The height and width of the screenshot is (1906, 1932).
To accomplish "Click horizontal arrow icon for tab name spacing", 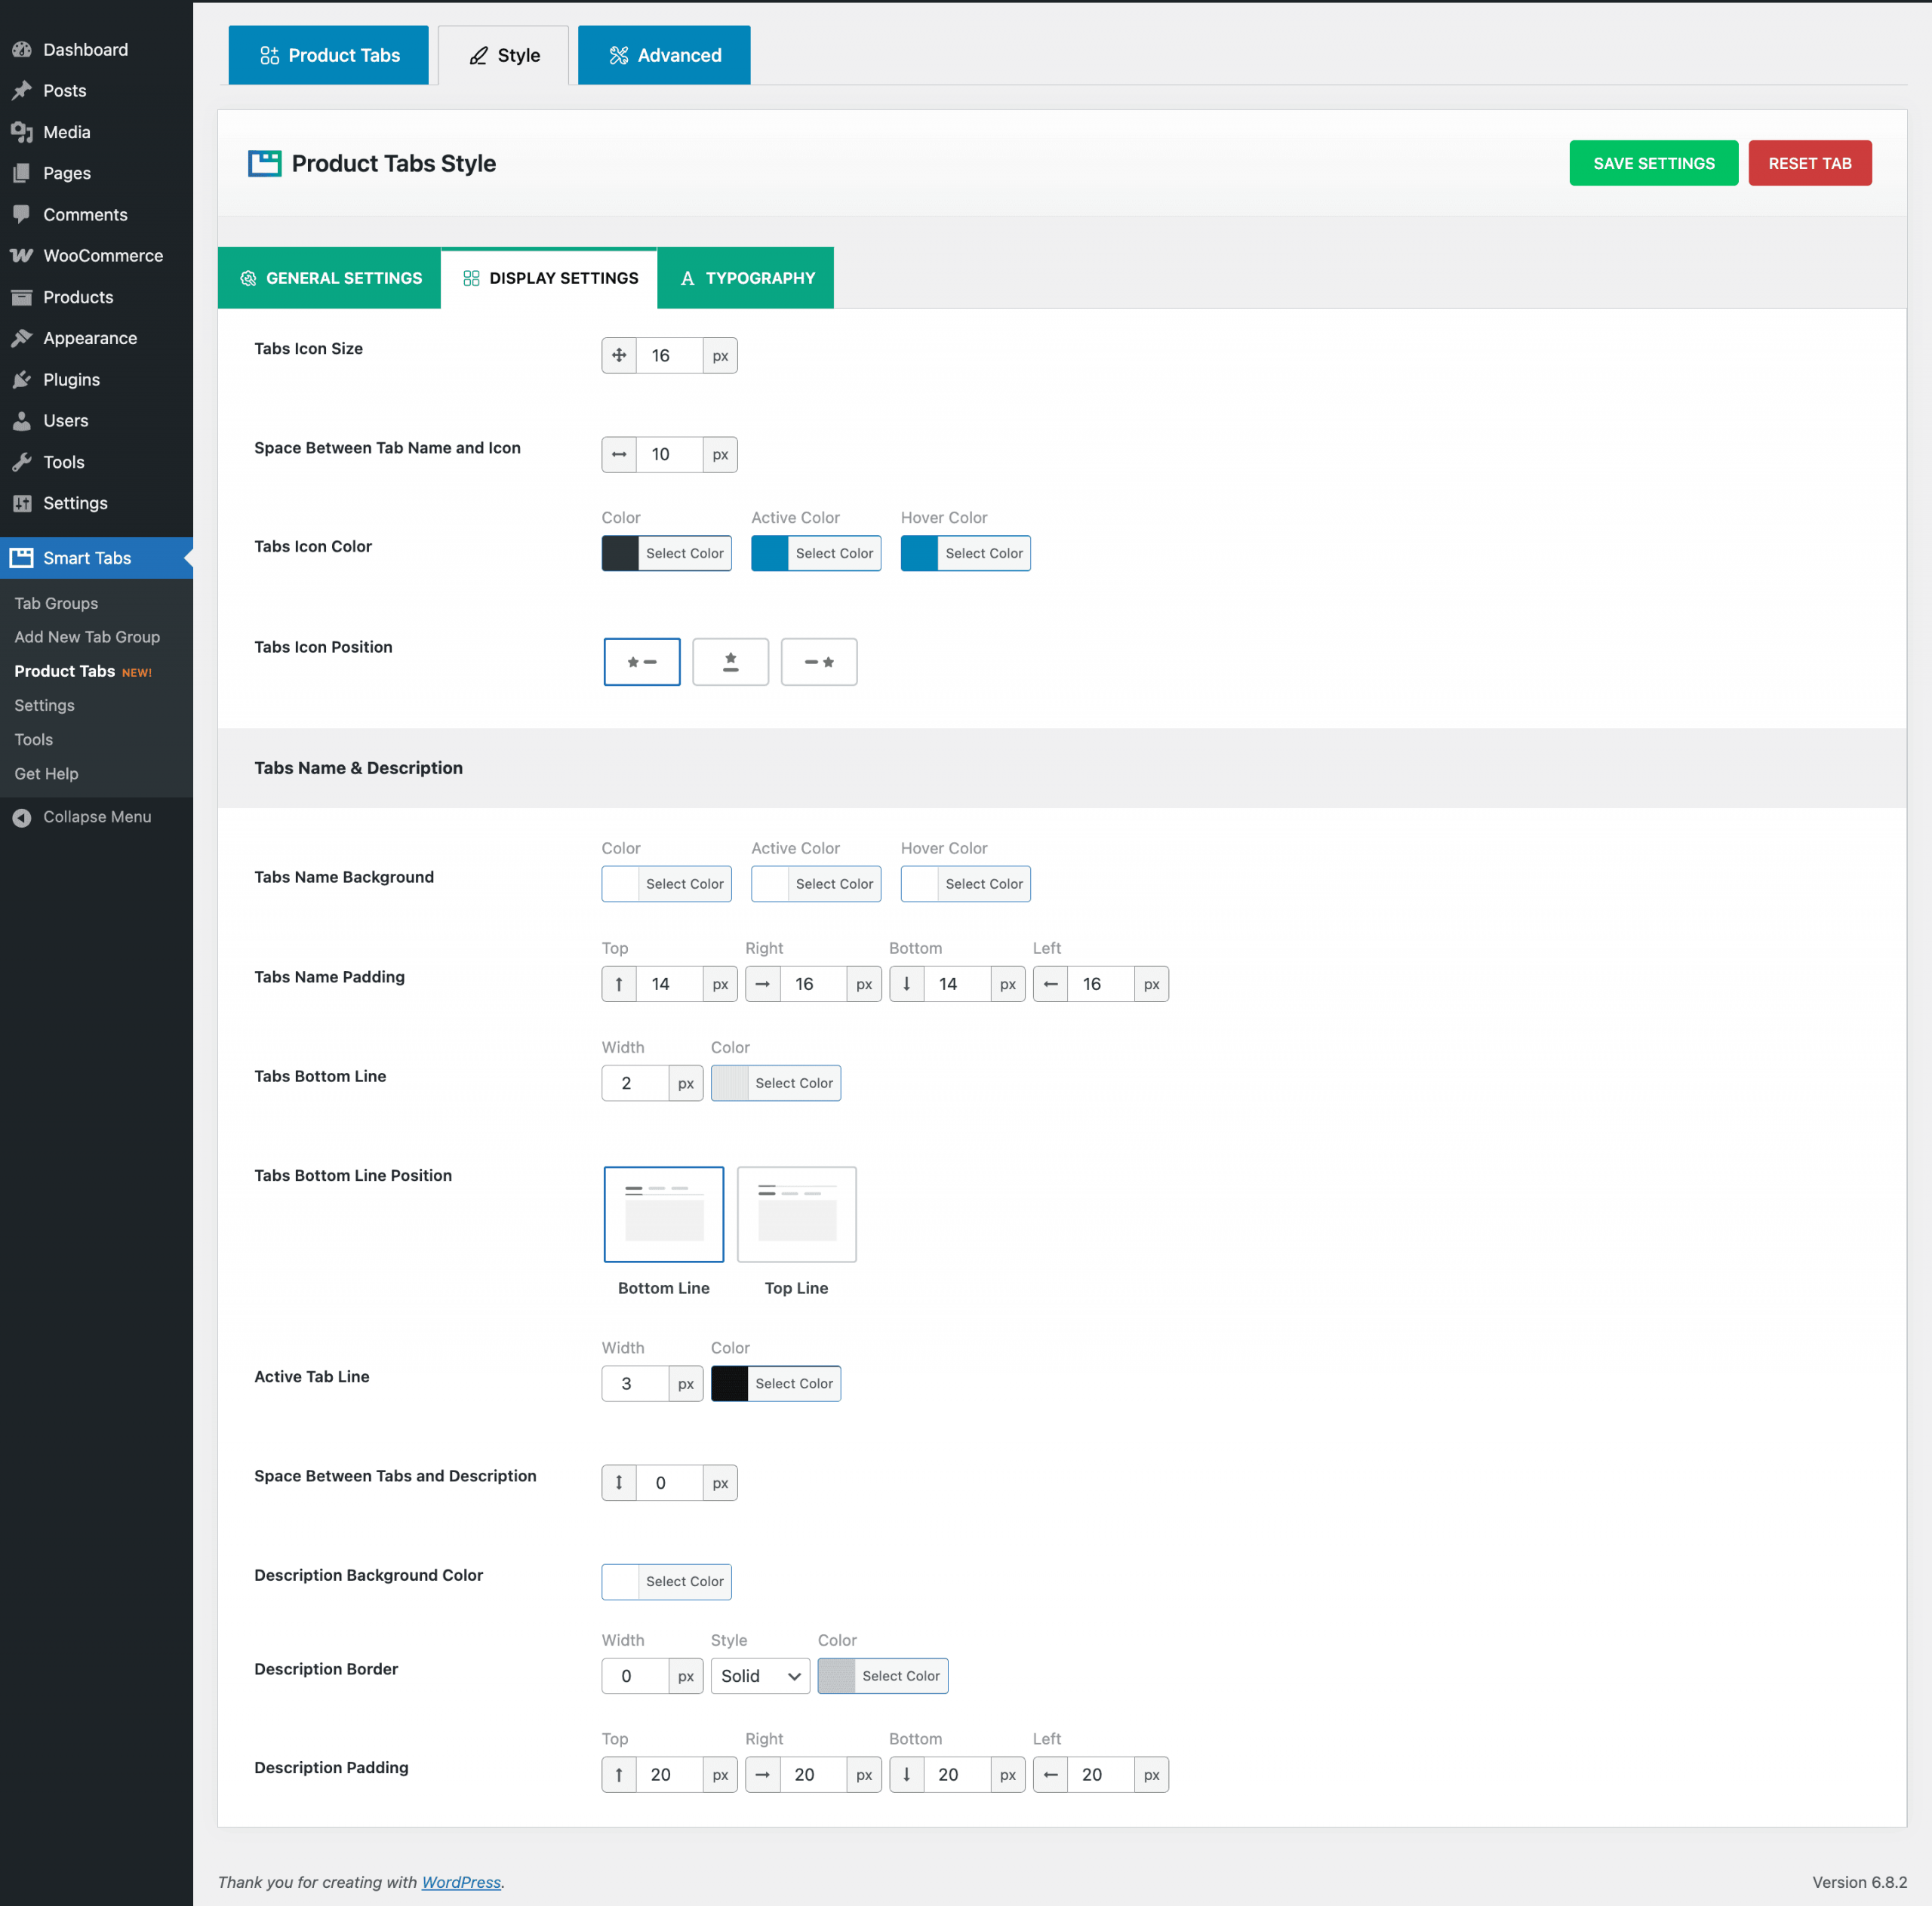I will [619, 454].
